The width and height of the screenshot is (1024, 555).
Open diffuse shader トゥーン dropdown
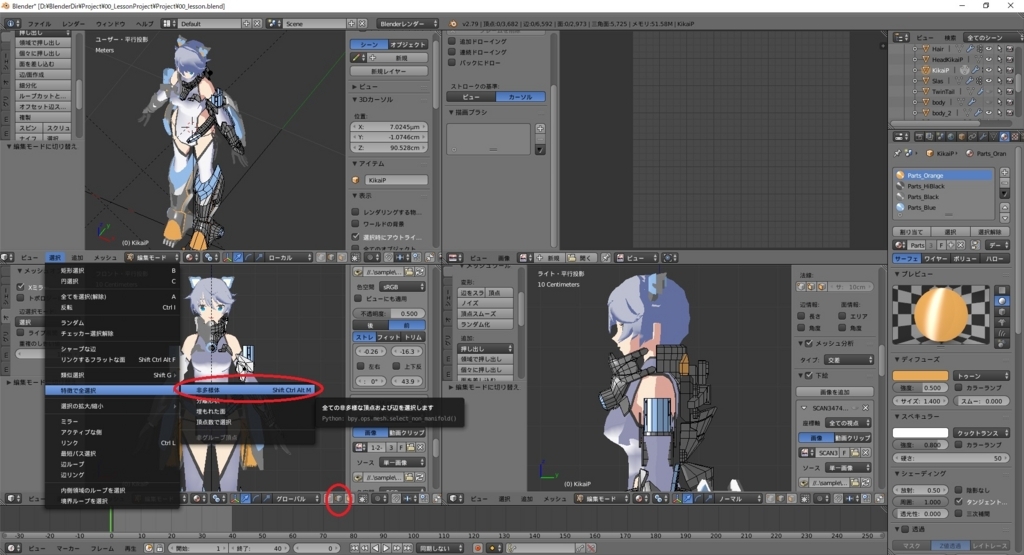[981, 375]
